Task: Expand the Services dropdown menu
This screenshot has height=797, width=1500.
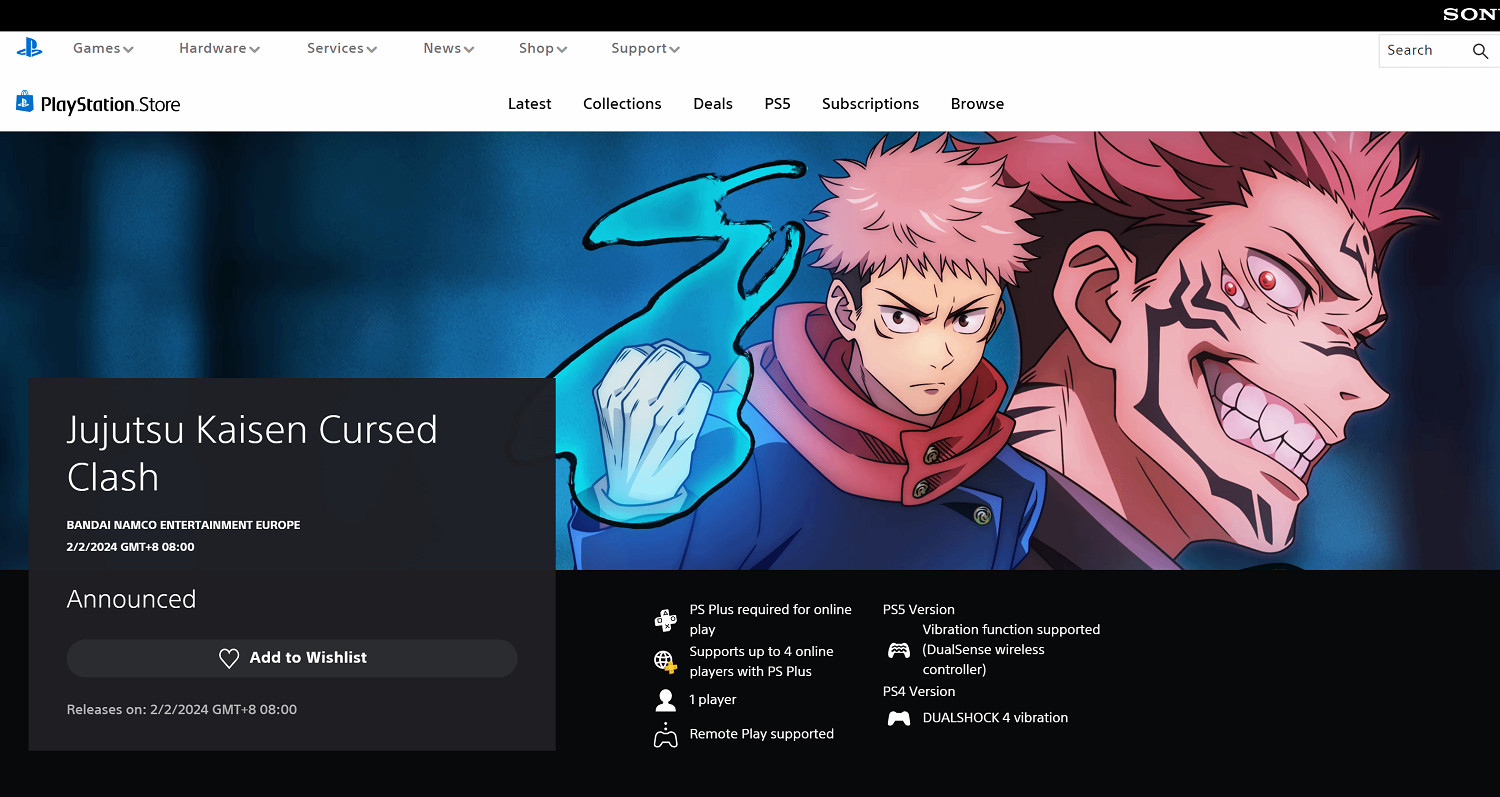Action: pyautogui.click(x=341, y=48)
